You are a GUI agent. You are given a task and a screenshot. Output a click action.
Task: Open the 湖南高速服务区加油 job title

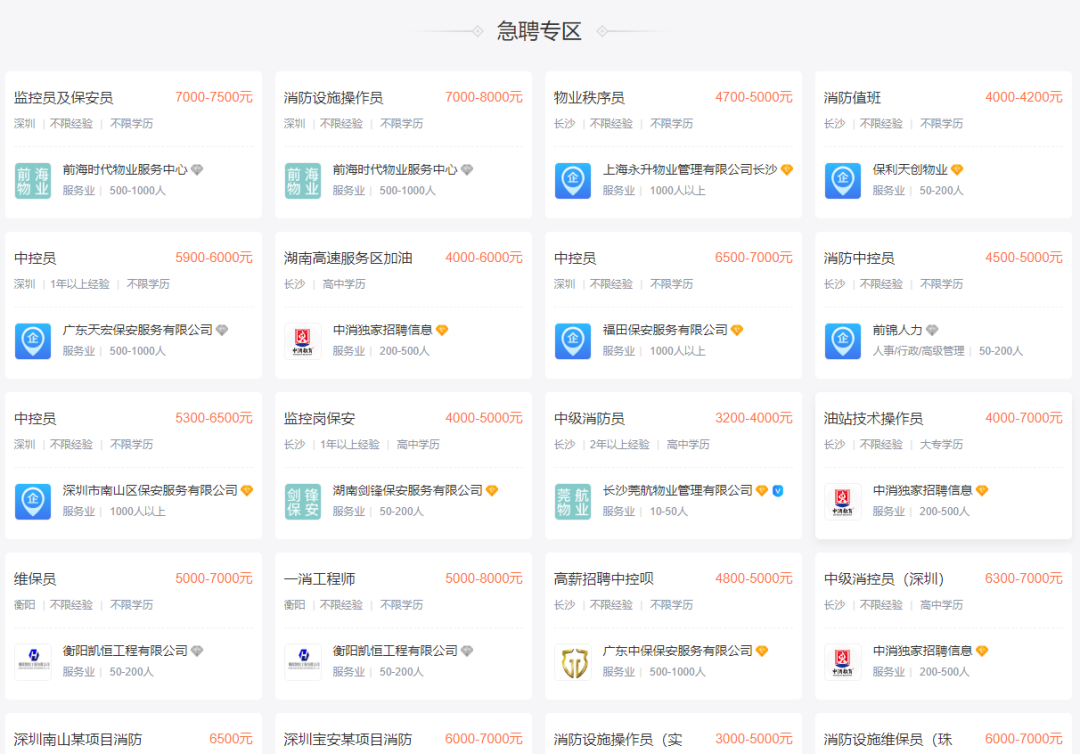pos(348,258)
